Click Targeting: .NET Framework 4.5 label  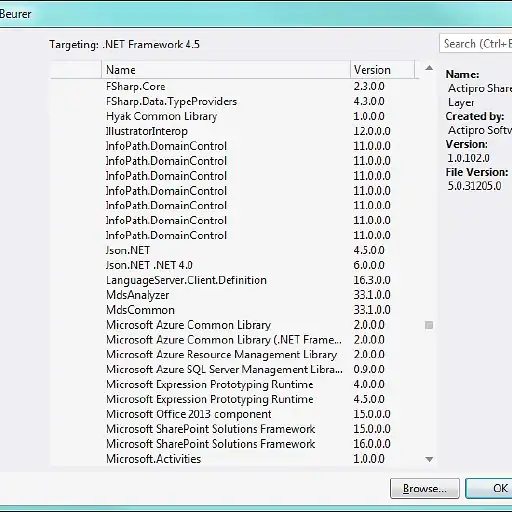(x=124, y=44)
